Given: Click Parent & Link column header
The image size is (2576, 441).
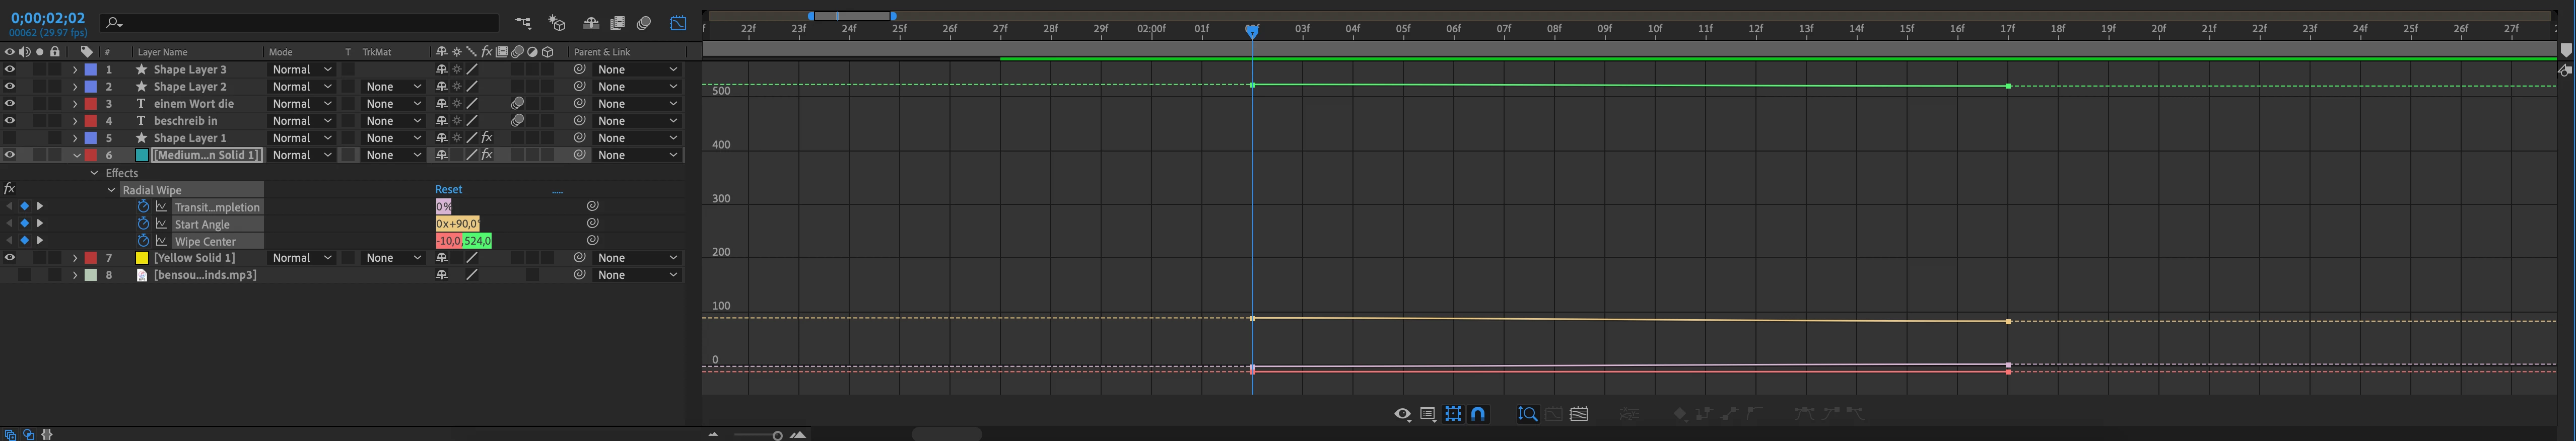Looking at the screenshot, I should tap(602, 52).
